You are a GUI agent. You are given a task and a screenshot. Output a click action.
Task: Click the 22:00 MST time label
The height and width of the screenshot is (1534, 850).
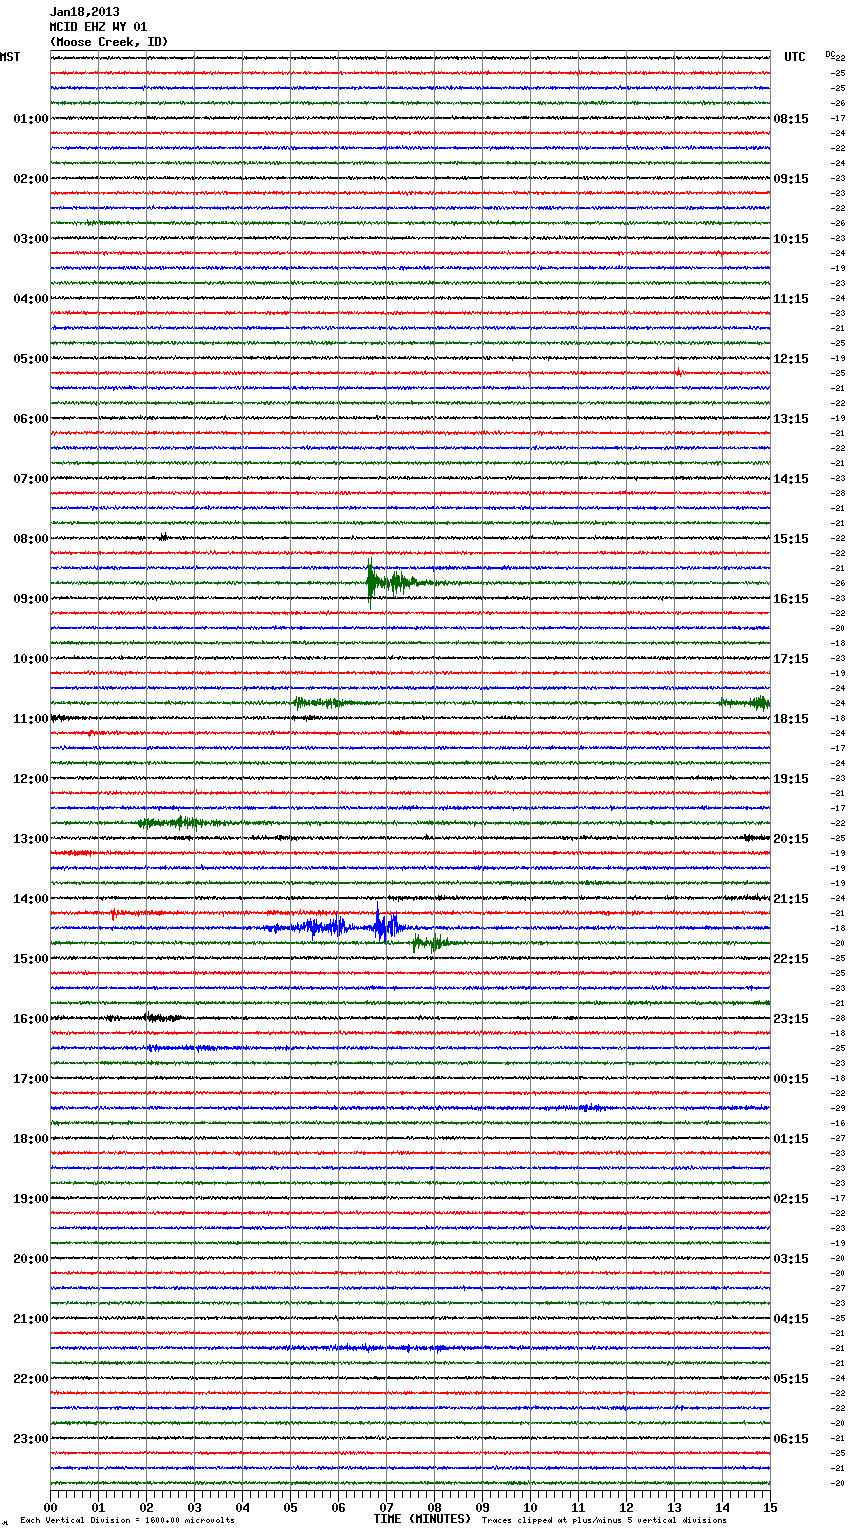[x=31, y=1379]
